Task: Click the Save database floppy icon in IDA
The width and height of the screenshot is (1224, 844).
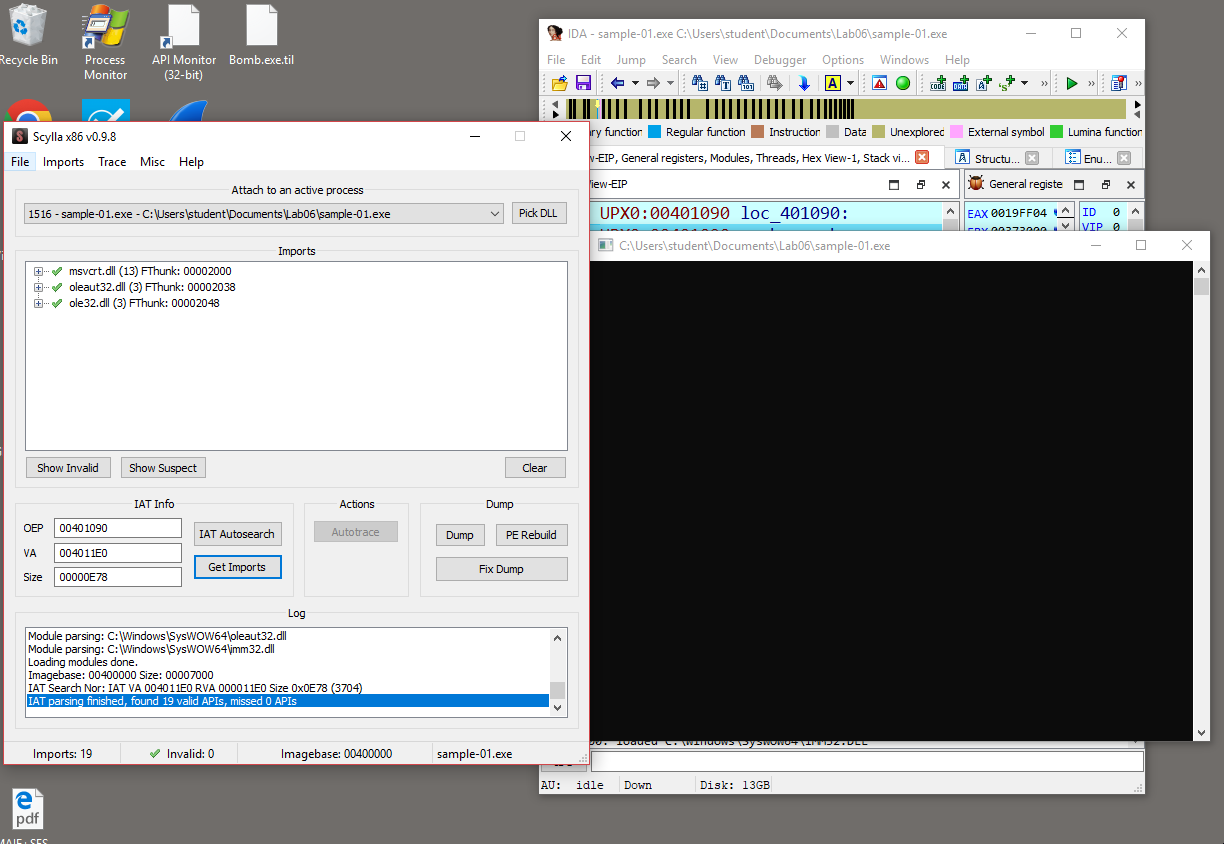Action: pos(582,83)
